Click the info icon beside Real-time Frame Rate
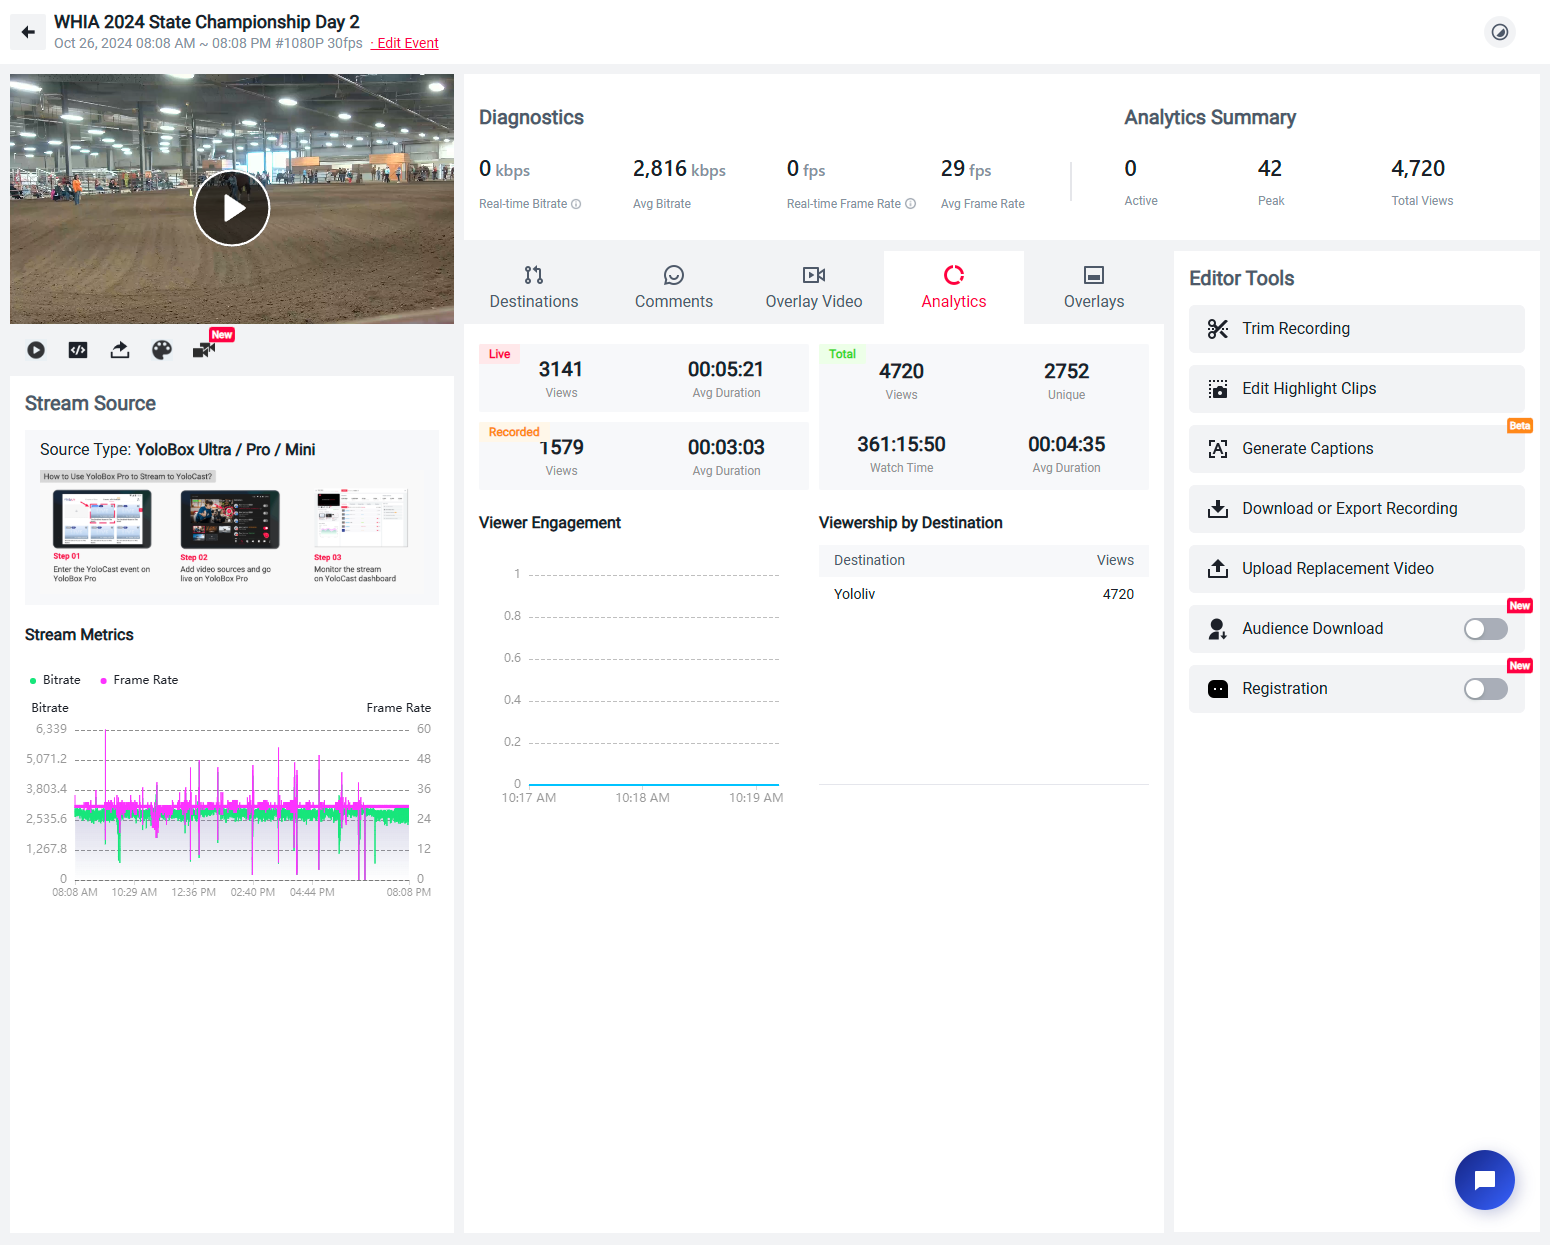The height and width of the screenshot is (1245, 1550). tap(910, 203)
